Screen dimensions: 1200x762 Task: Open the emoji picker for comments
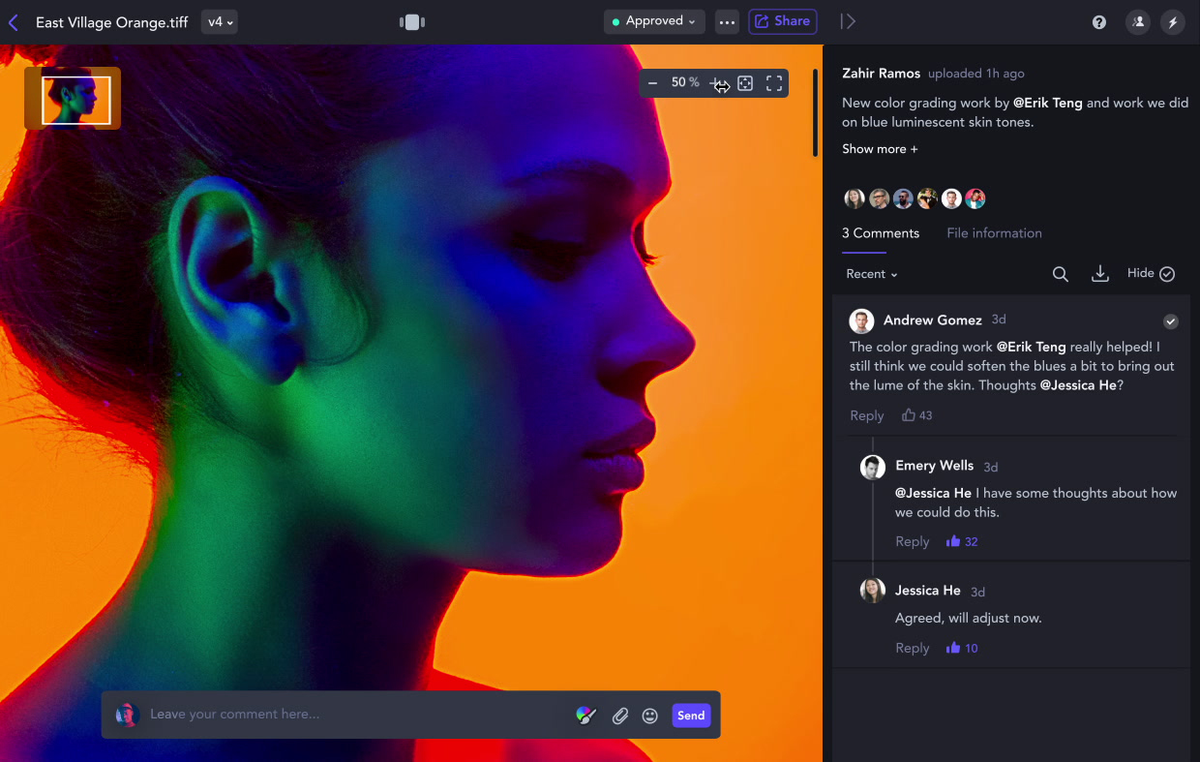click(650, 715)
